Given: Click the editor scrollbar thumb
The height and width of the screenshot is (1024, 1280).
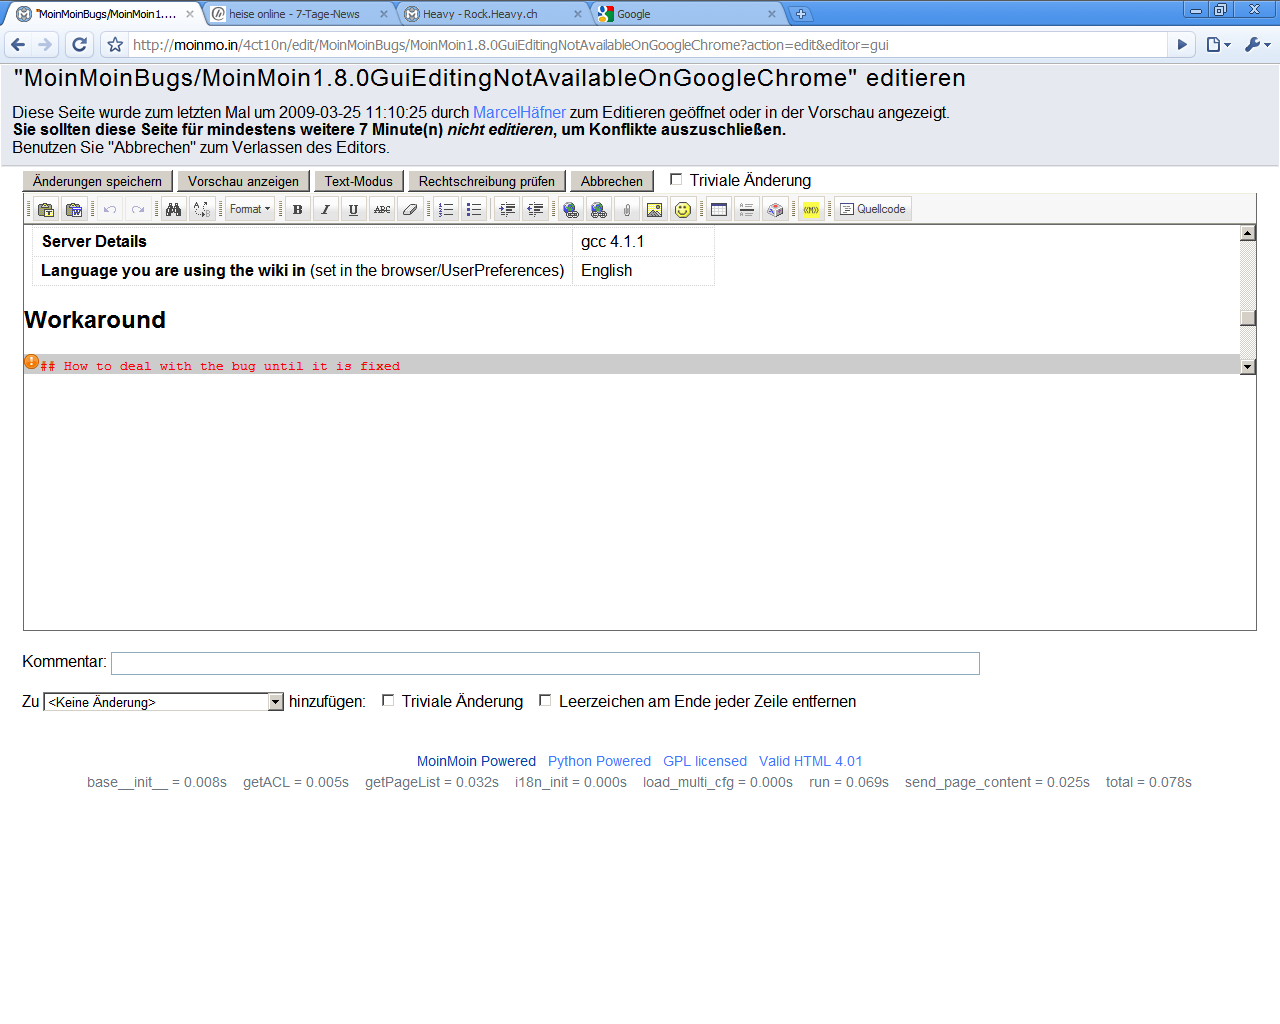Looking at the screenshot, I should (x=1248, y=318).
